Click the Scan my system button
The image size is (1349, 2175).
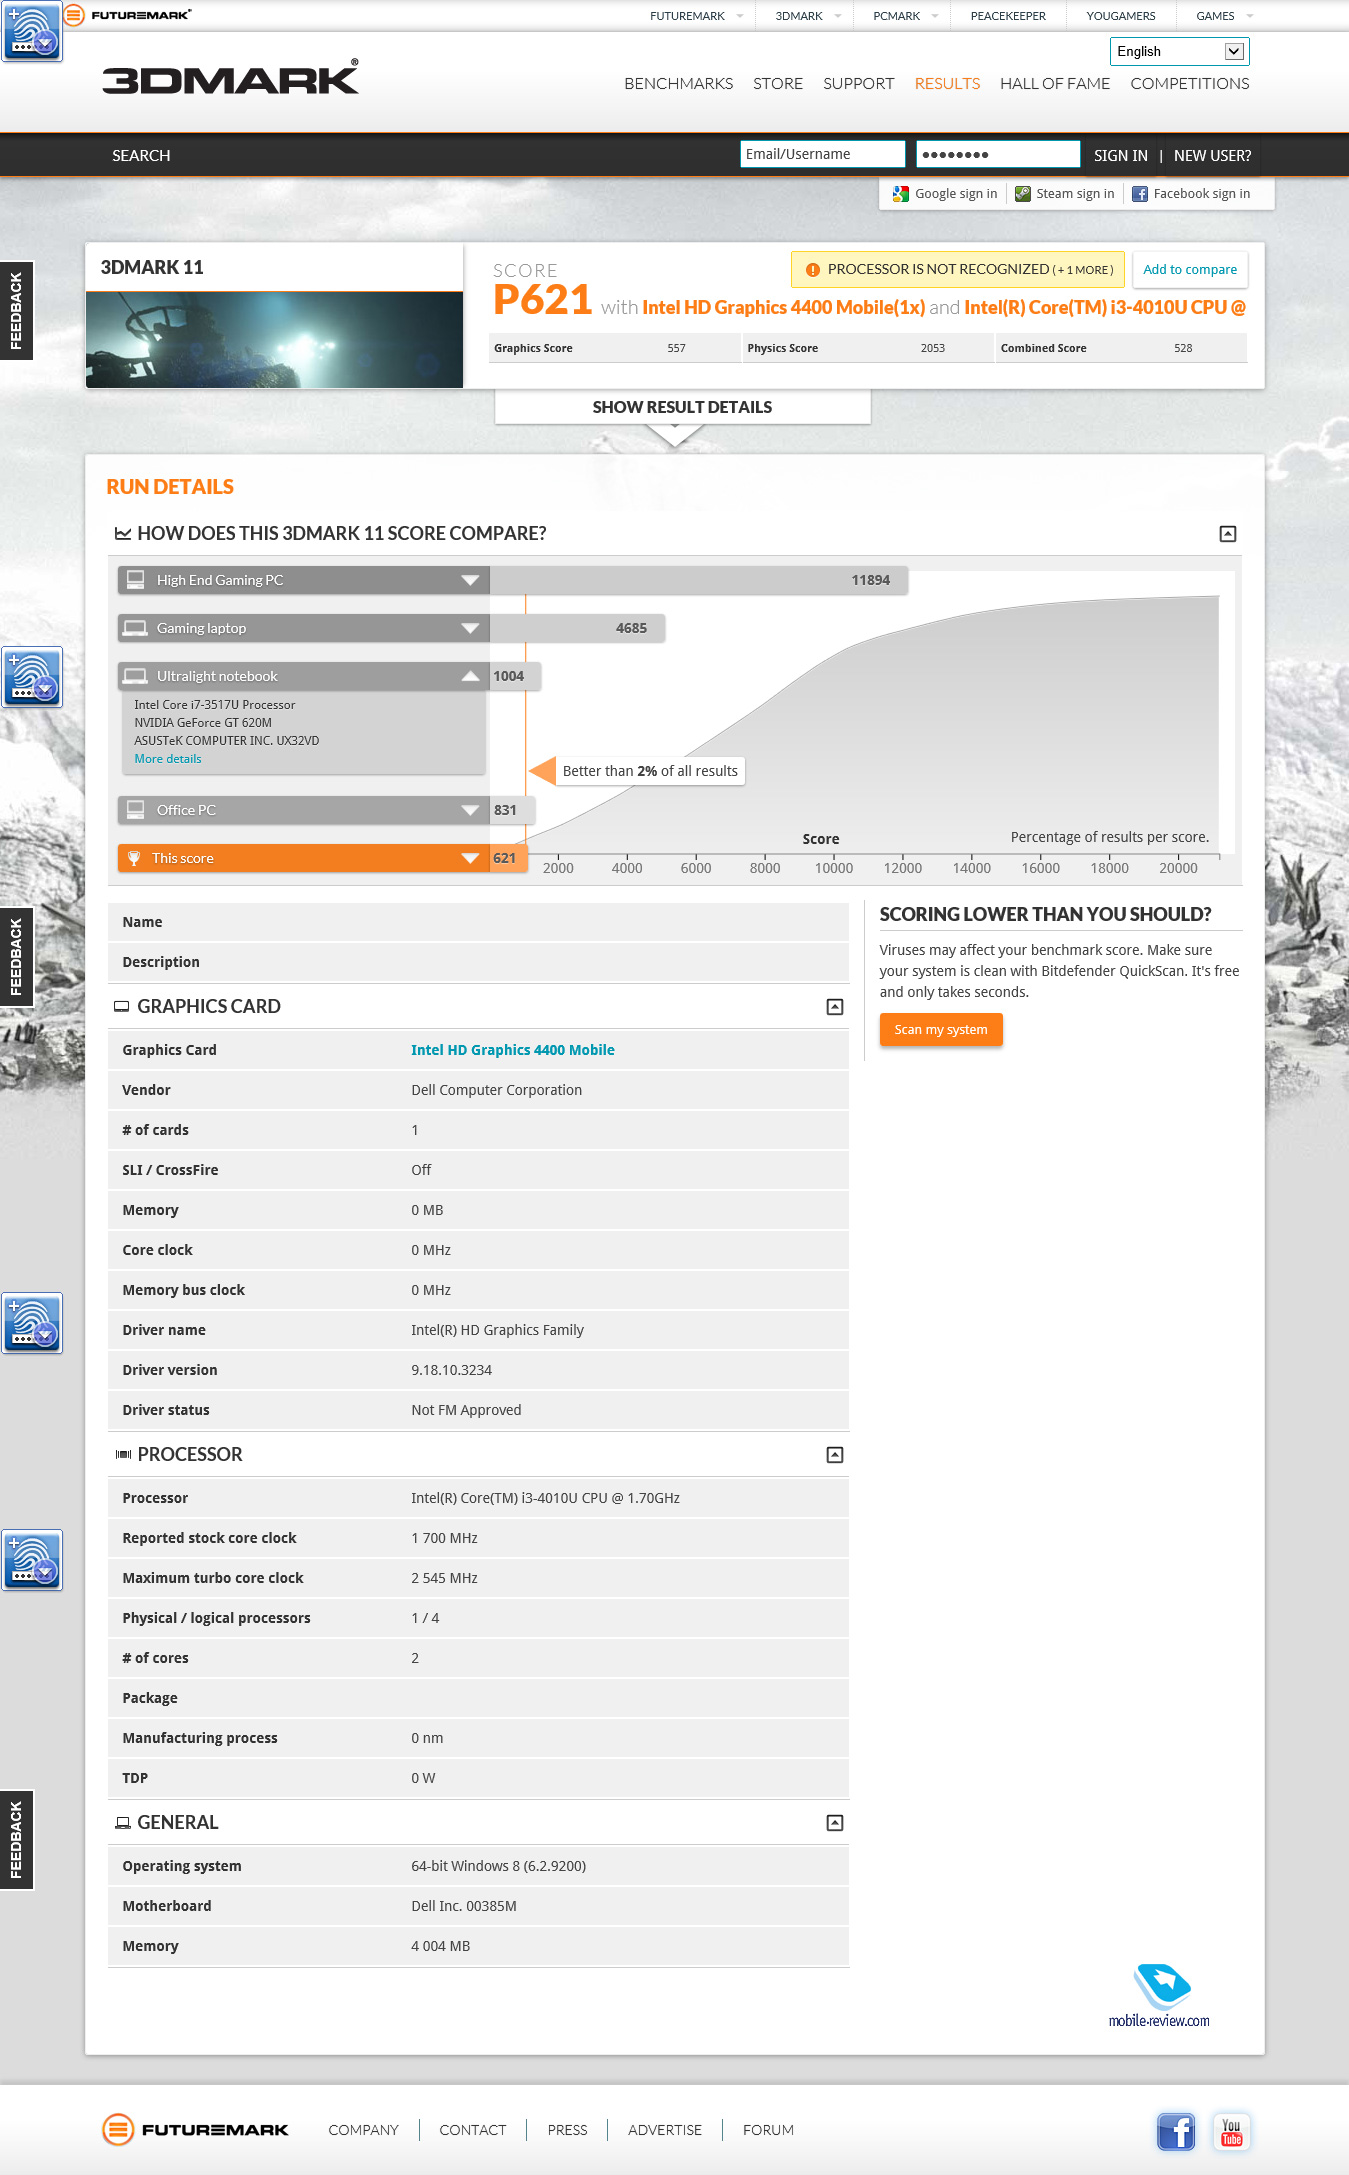coord(940,1030)
